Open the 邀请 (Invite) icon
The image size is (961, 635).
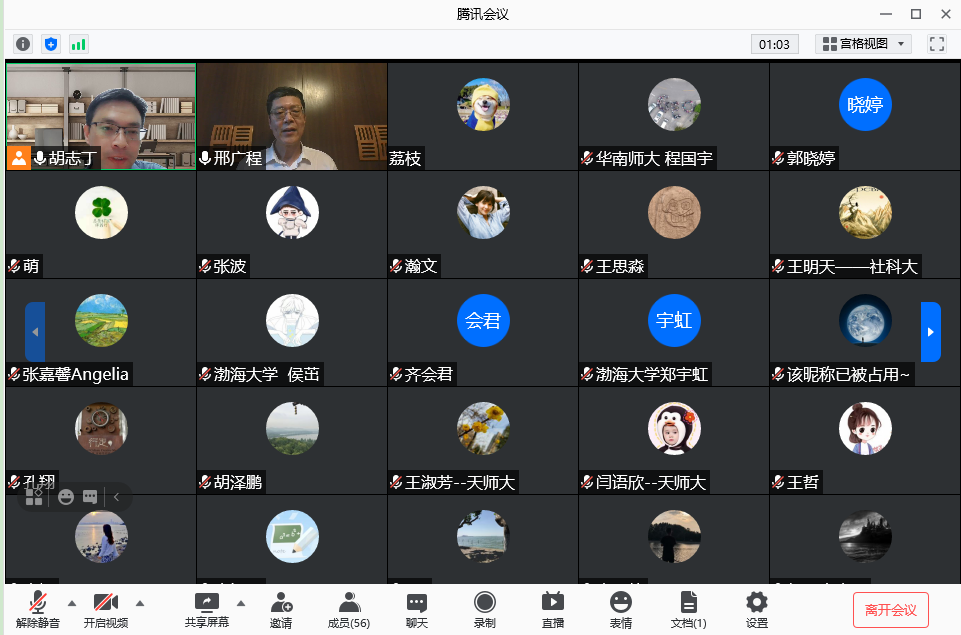[281, 609]
